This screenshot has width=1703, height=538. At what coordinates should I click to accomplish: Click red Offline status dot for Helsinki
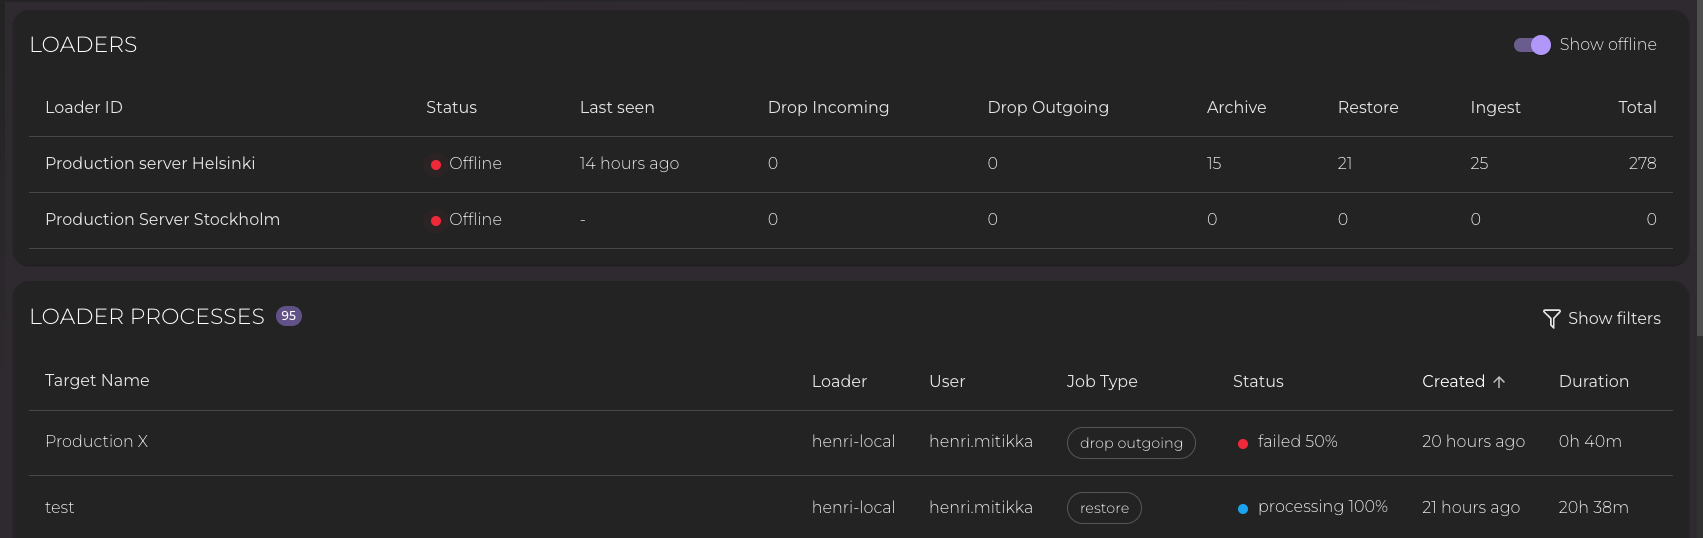point(436,165)
